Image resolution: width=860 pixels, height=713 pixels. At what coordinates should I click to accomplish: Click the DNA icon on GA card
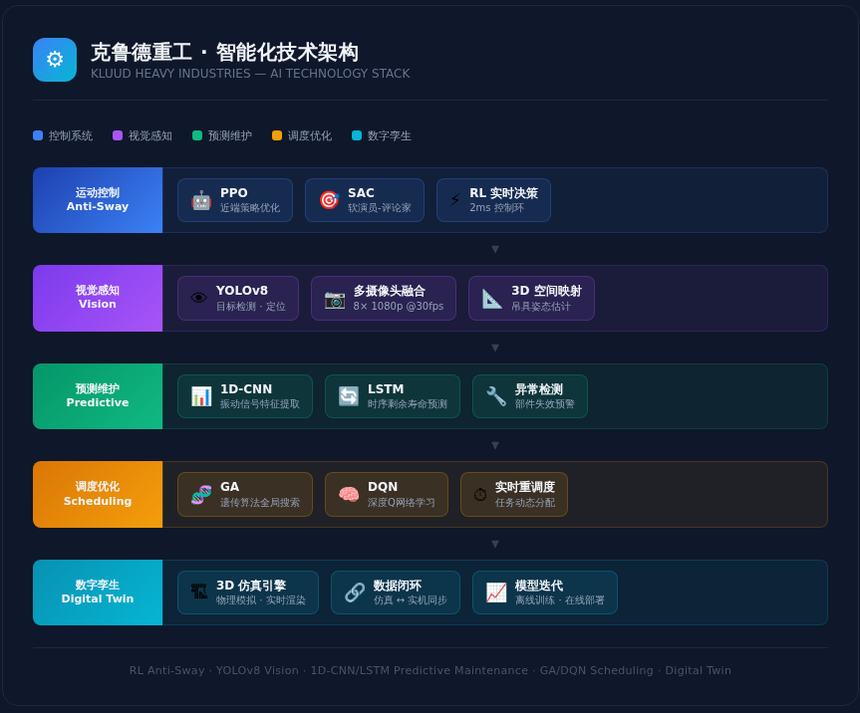201,495
